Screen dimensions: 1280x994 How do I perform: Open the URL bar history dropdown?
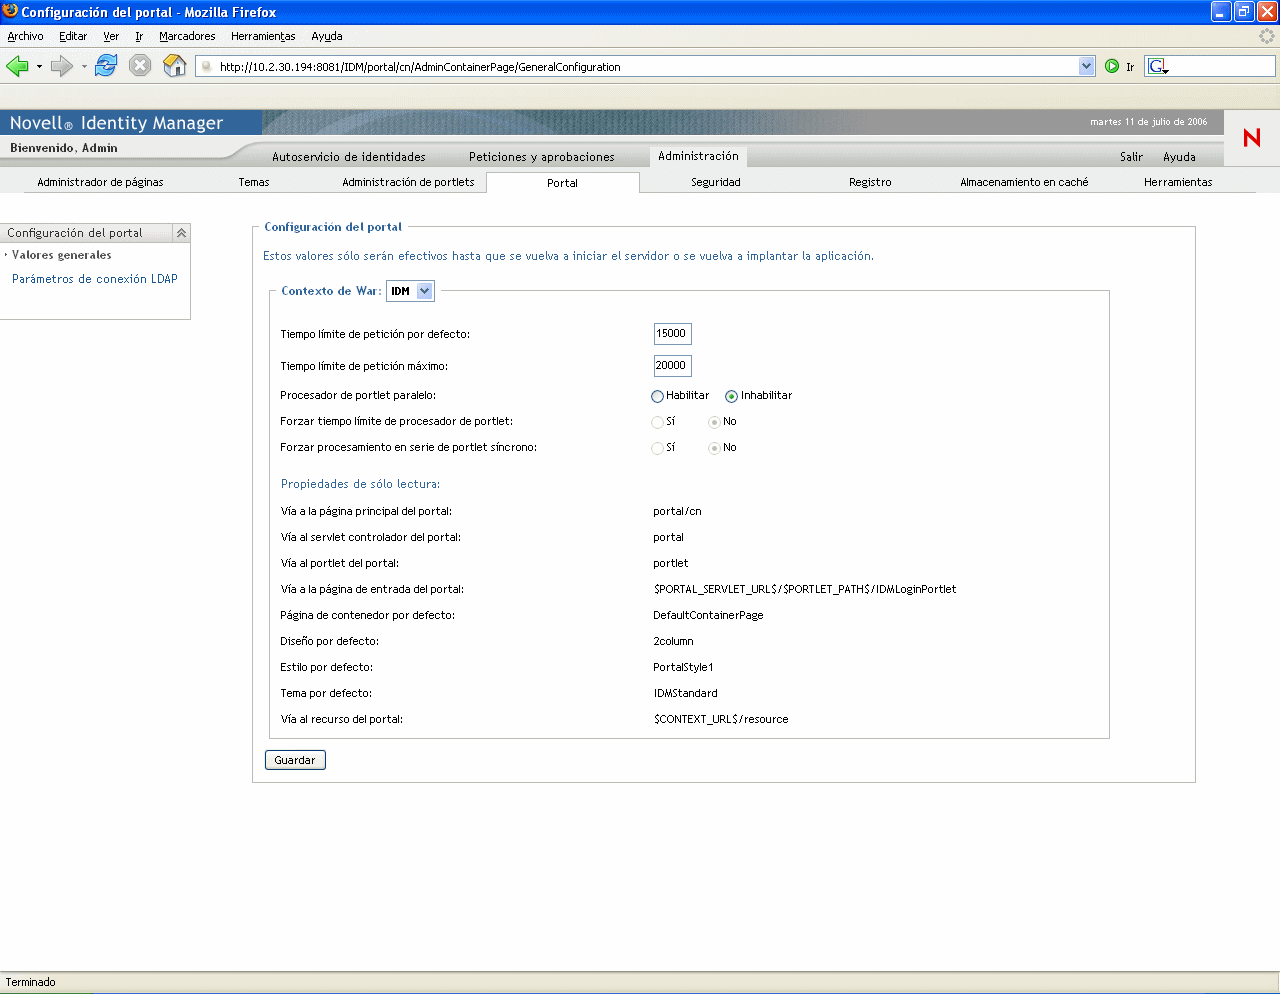(x=1087, y=66)
